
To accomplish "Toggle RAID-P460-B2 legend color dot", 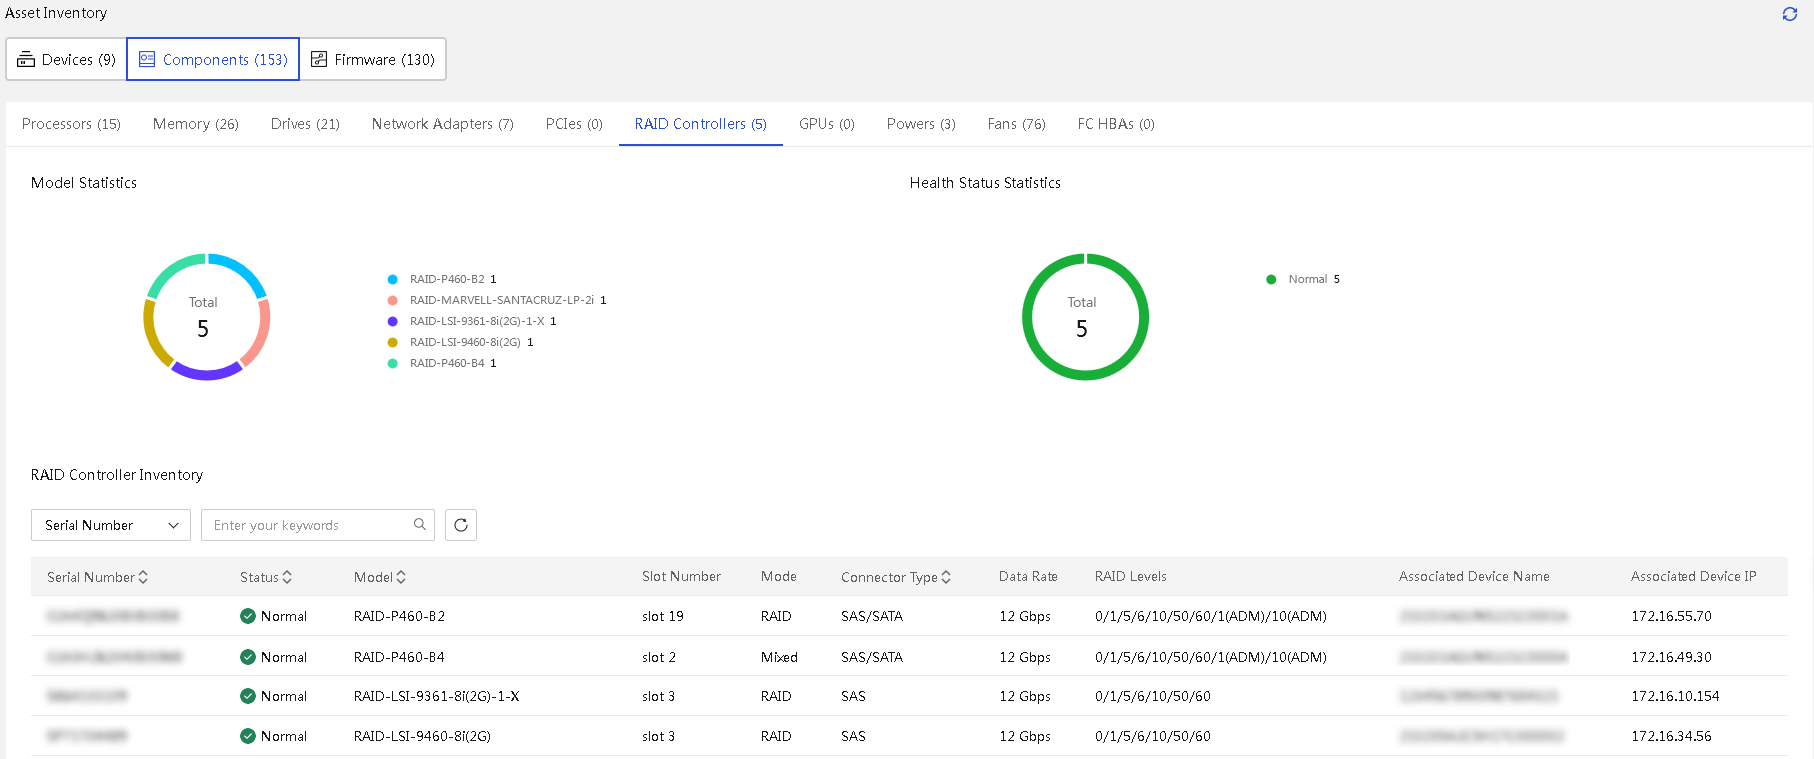I will (x=393, y=279).
